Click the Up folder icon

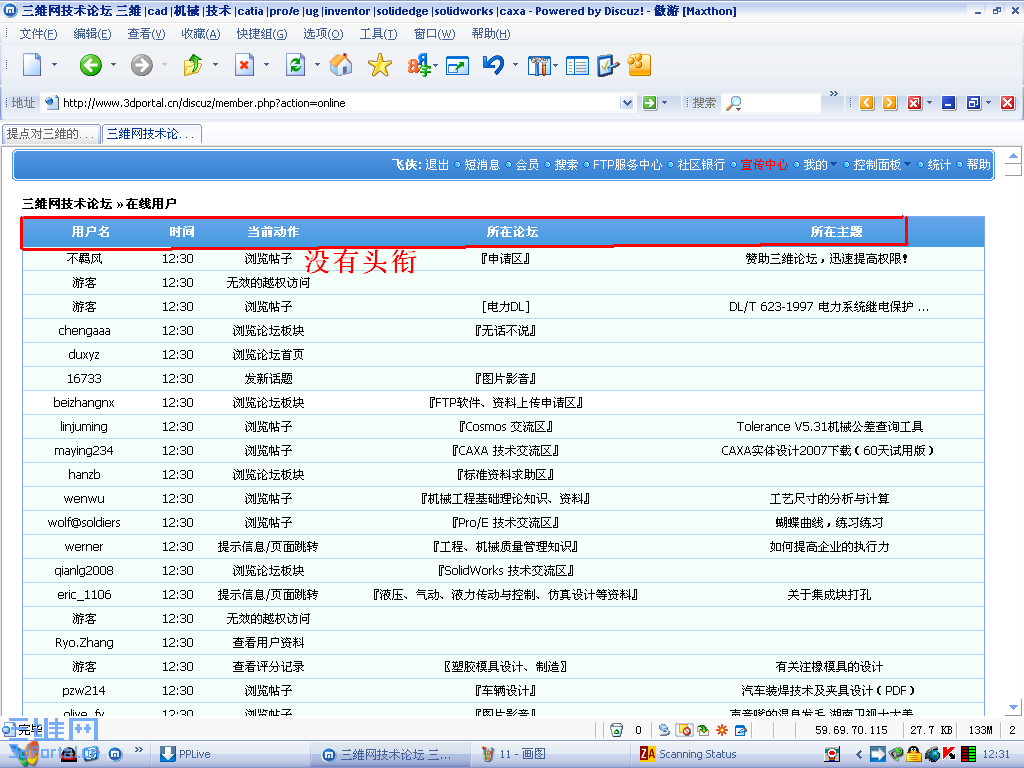[x=193, y=65]
